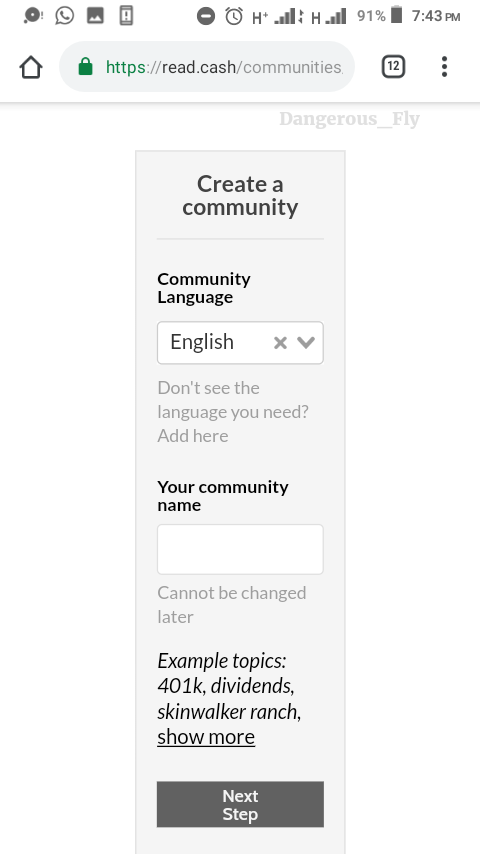480x854 pixels.
Task: Tap the Dangerous_Fly username text
Action: click(x=349, y=119)
